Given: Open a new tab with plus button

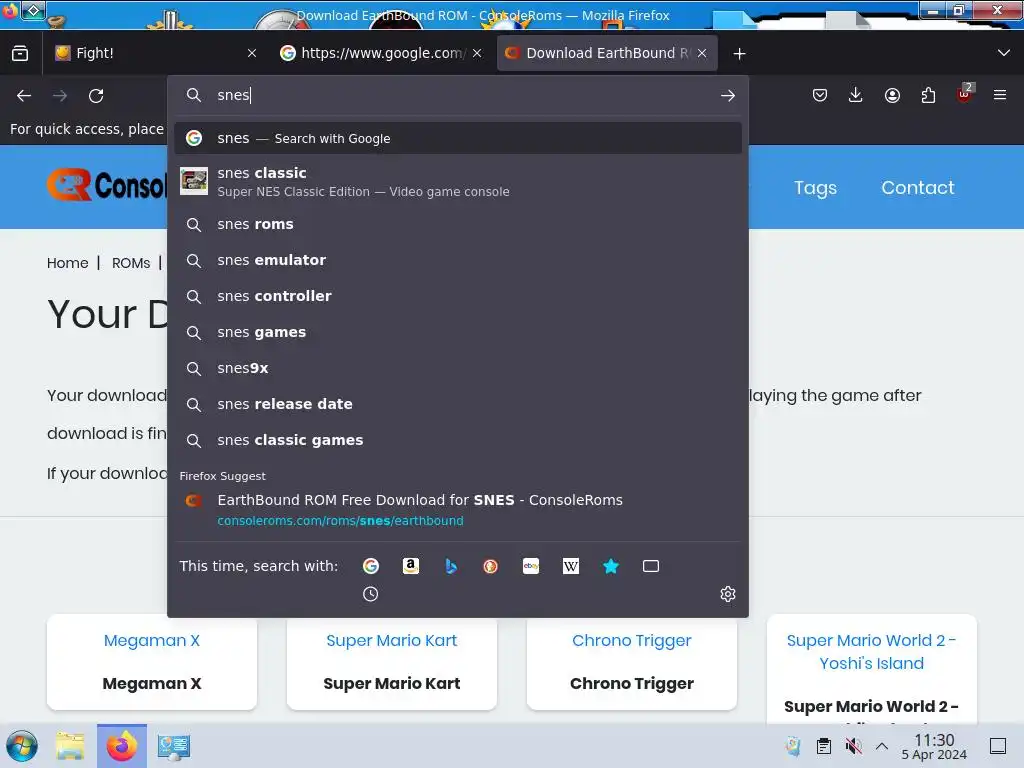Looking at the screenshot, I should point(739,54).
